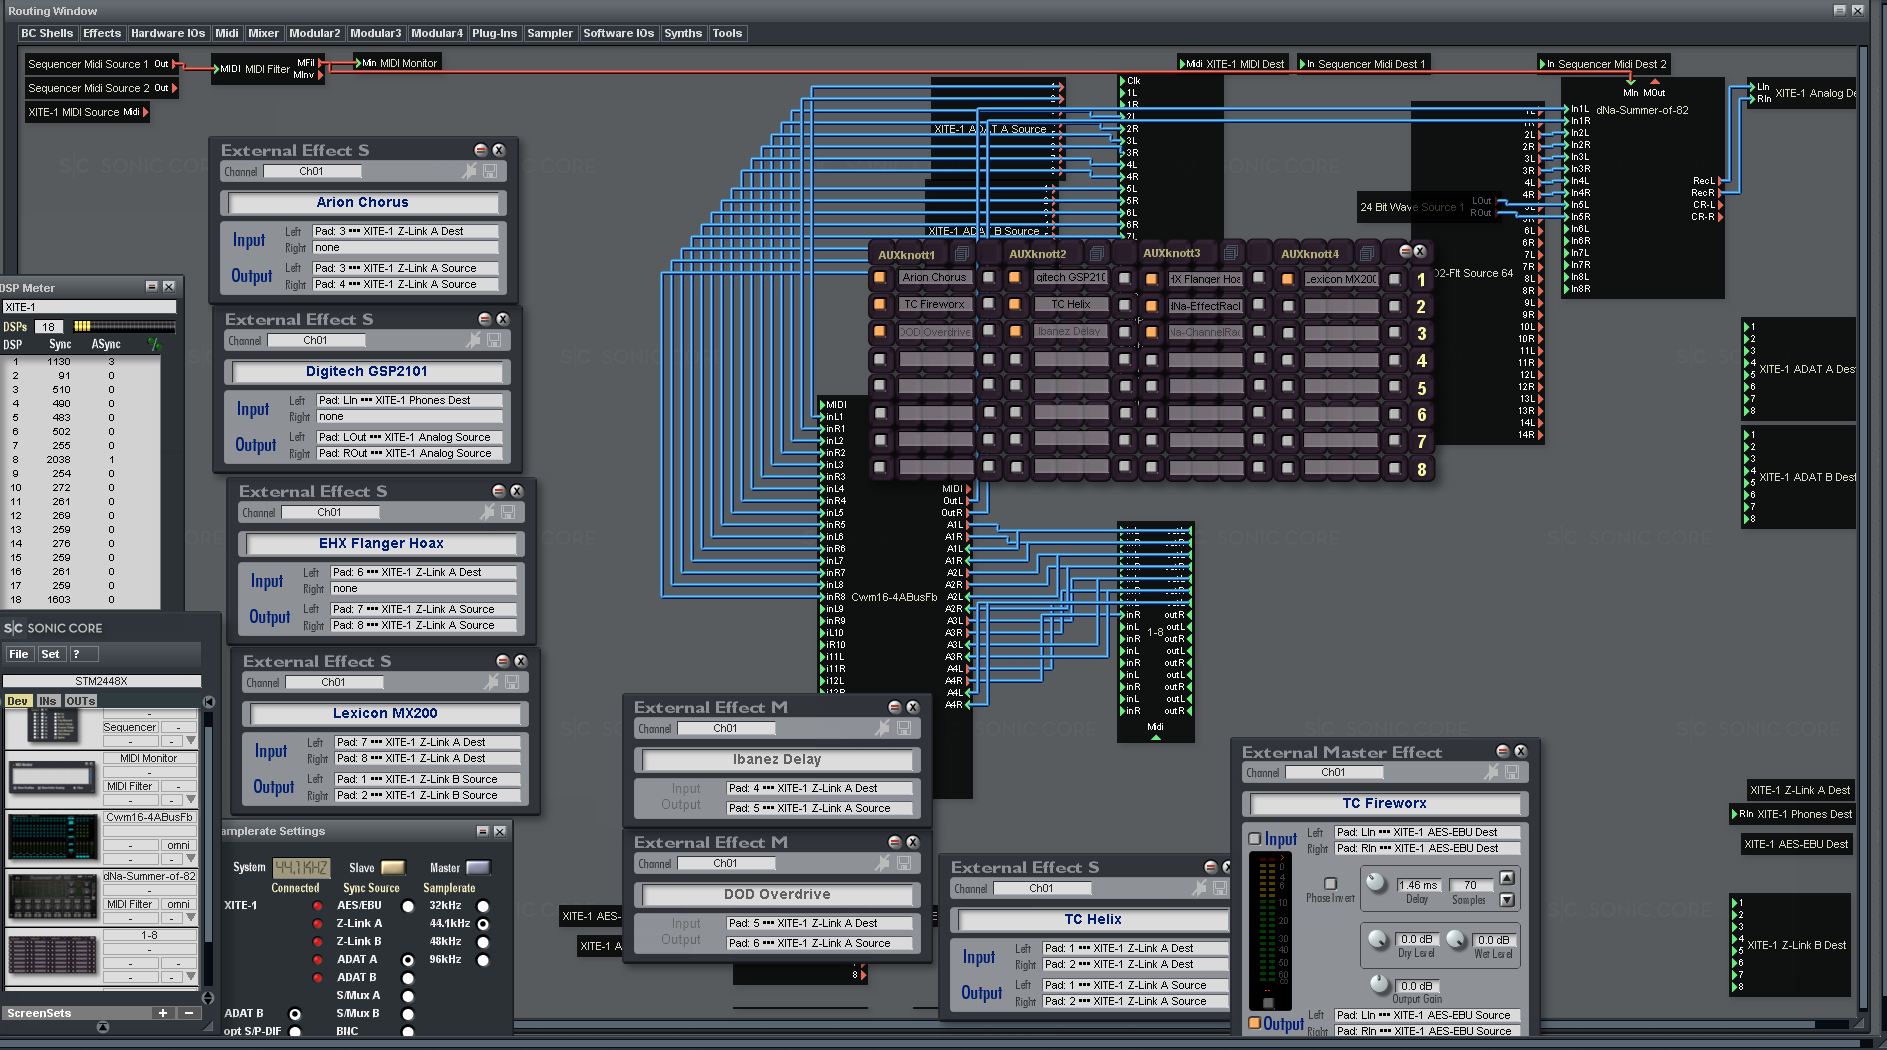Toggle the Slave sync button
This screenshot has height=1050, width=1887.
[393, 867]
